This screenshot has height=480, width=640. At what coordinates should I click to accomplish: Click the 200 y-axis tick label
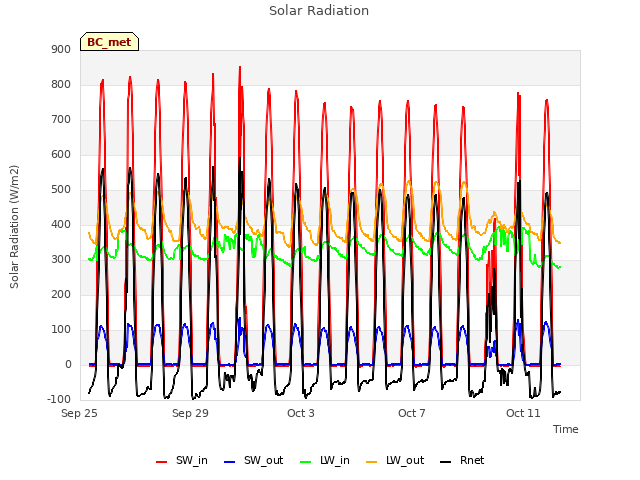[61, 295]
